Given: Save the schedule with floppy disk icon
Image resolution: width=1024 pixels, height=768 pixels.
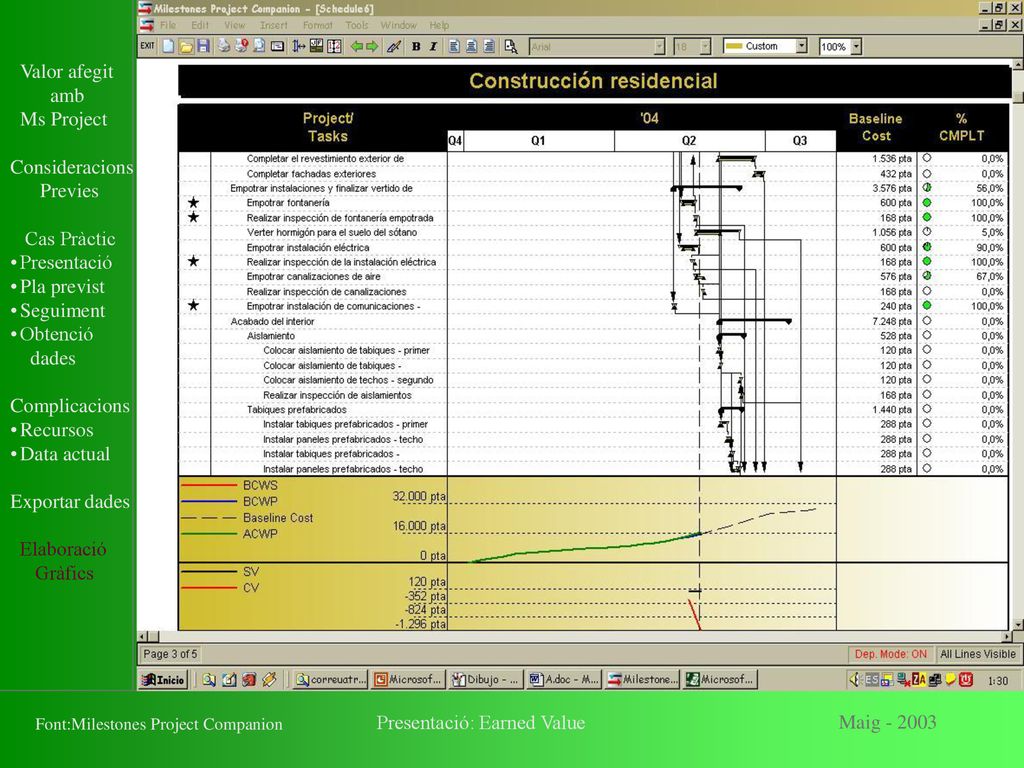Looking at the screenshot, I should point(203,46).
